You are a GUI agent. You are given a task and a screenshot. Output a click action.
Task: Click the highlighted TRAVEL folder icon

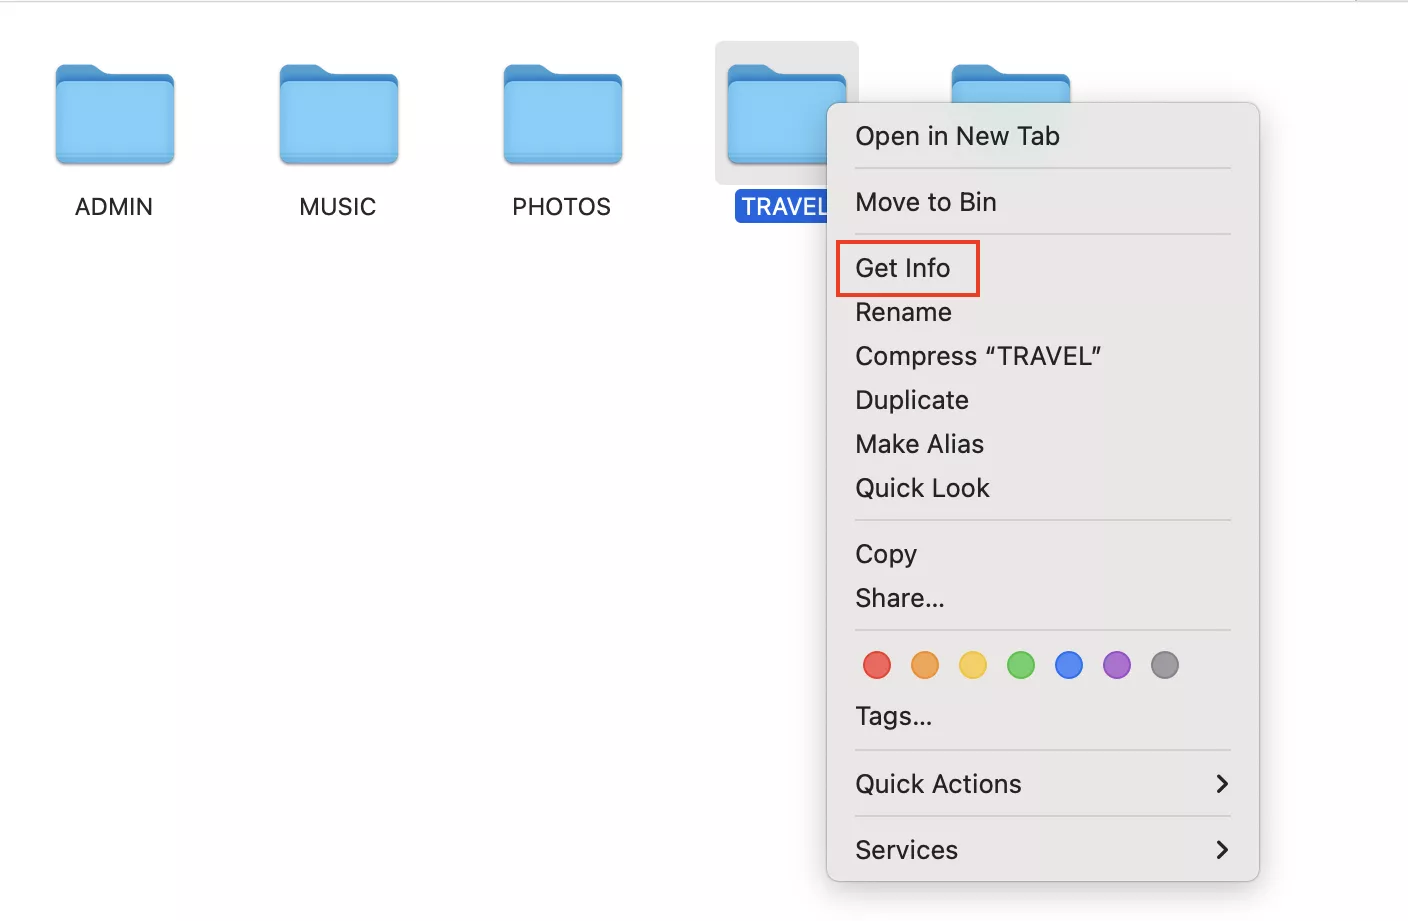click(774, 120)
